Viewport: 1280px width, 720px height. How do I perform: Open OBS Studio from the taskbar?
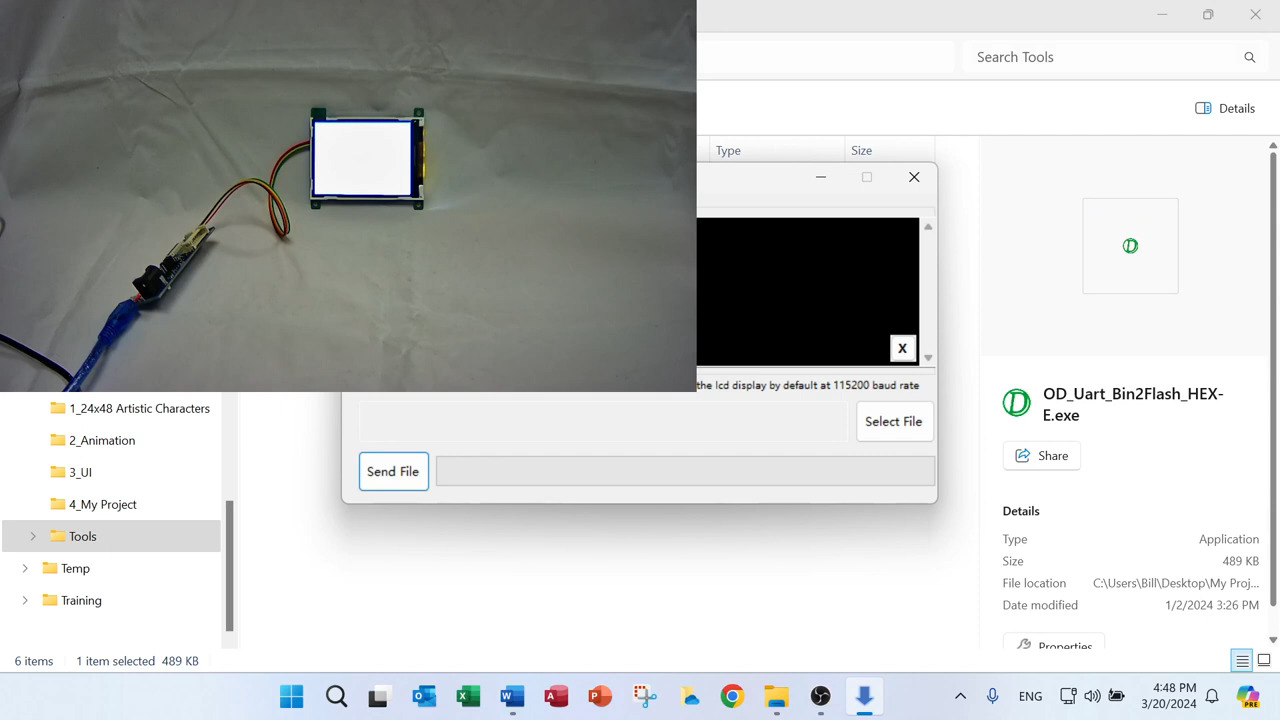[820, 696]
